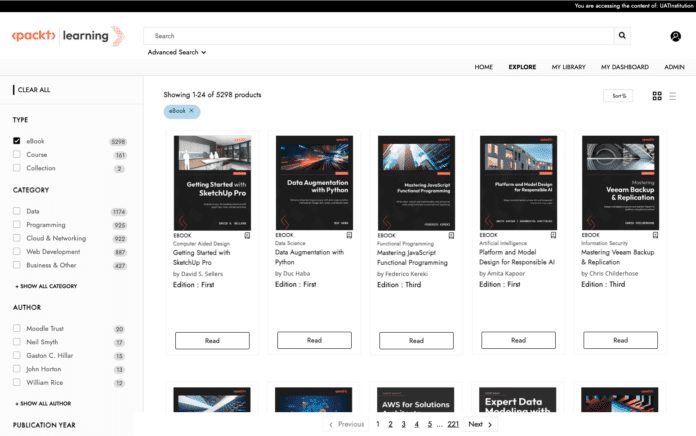Image resolution: width=696 pixels, height=436 pixels.
Task: Go to the Home tab
Action: [483, 67]
